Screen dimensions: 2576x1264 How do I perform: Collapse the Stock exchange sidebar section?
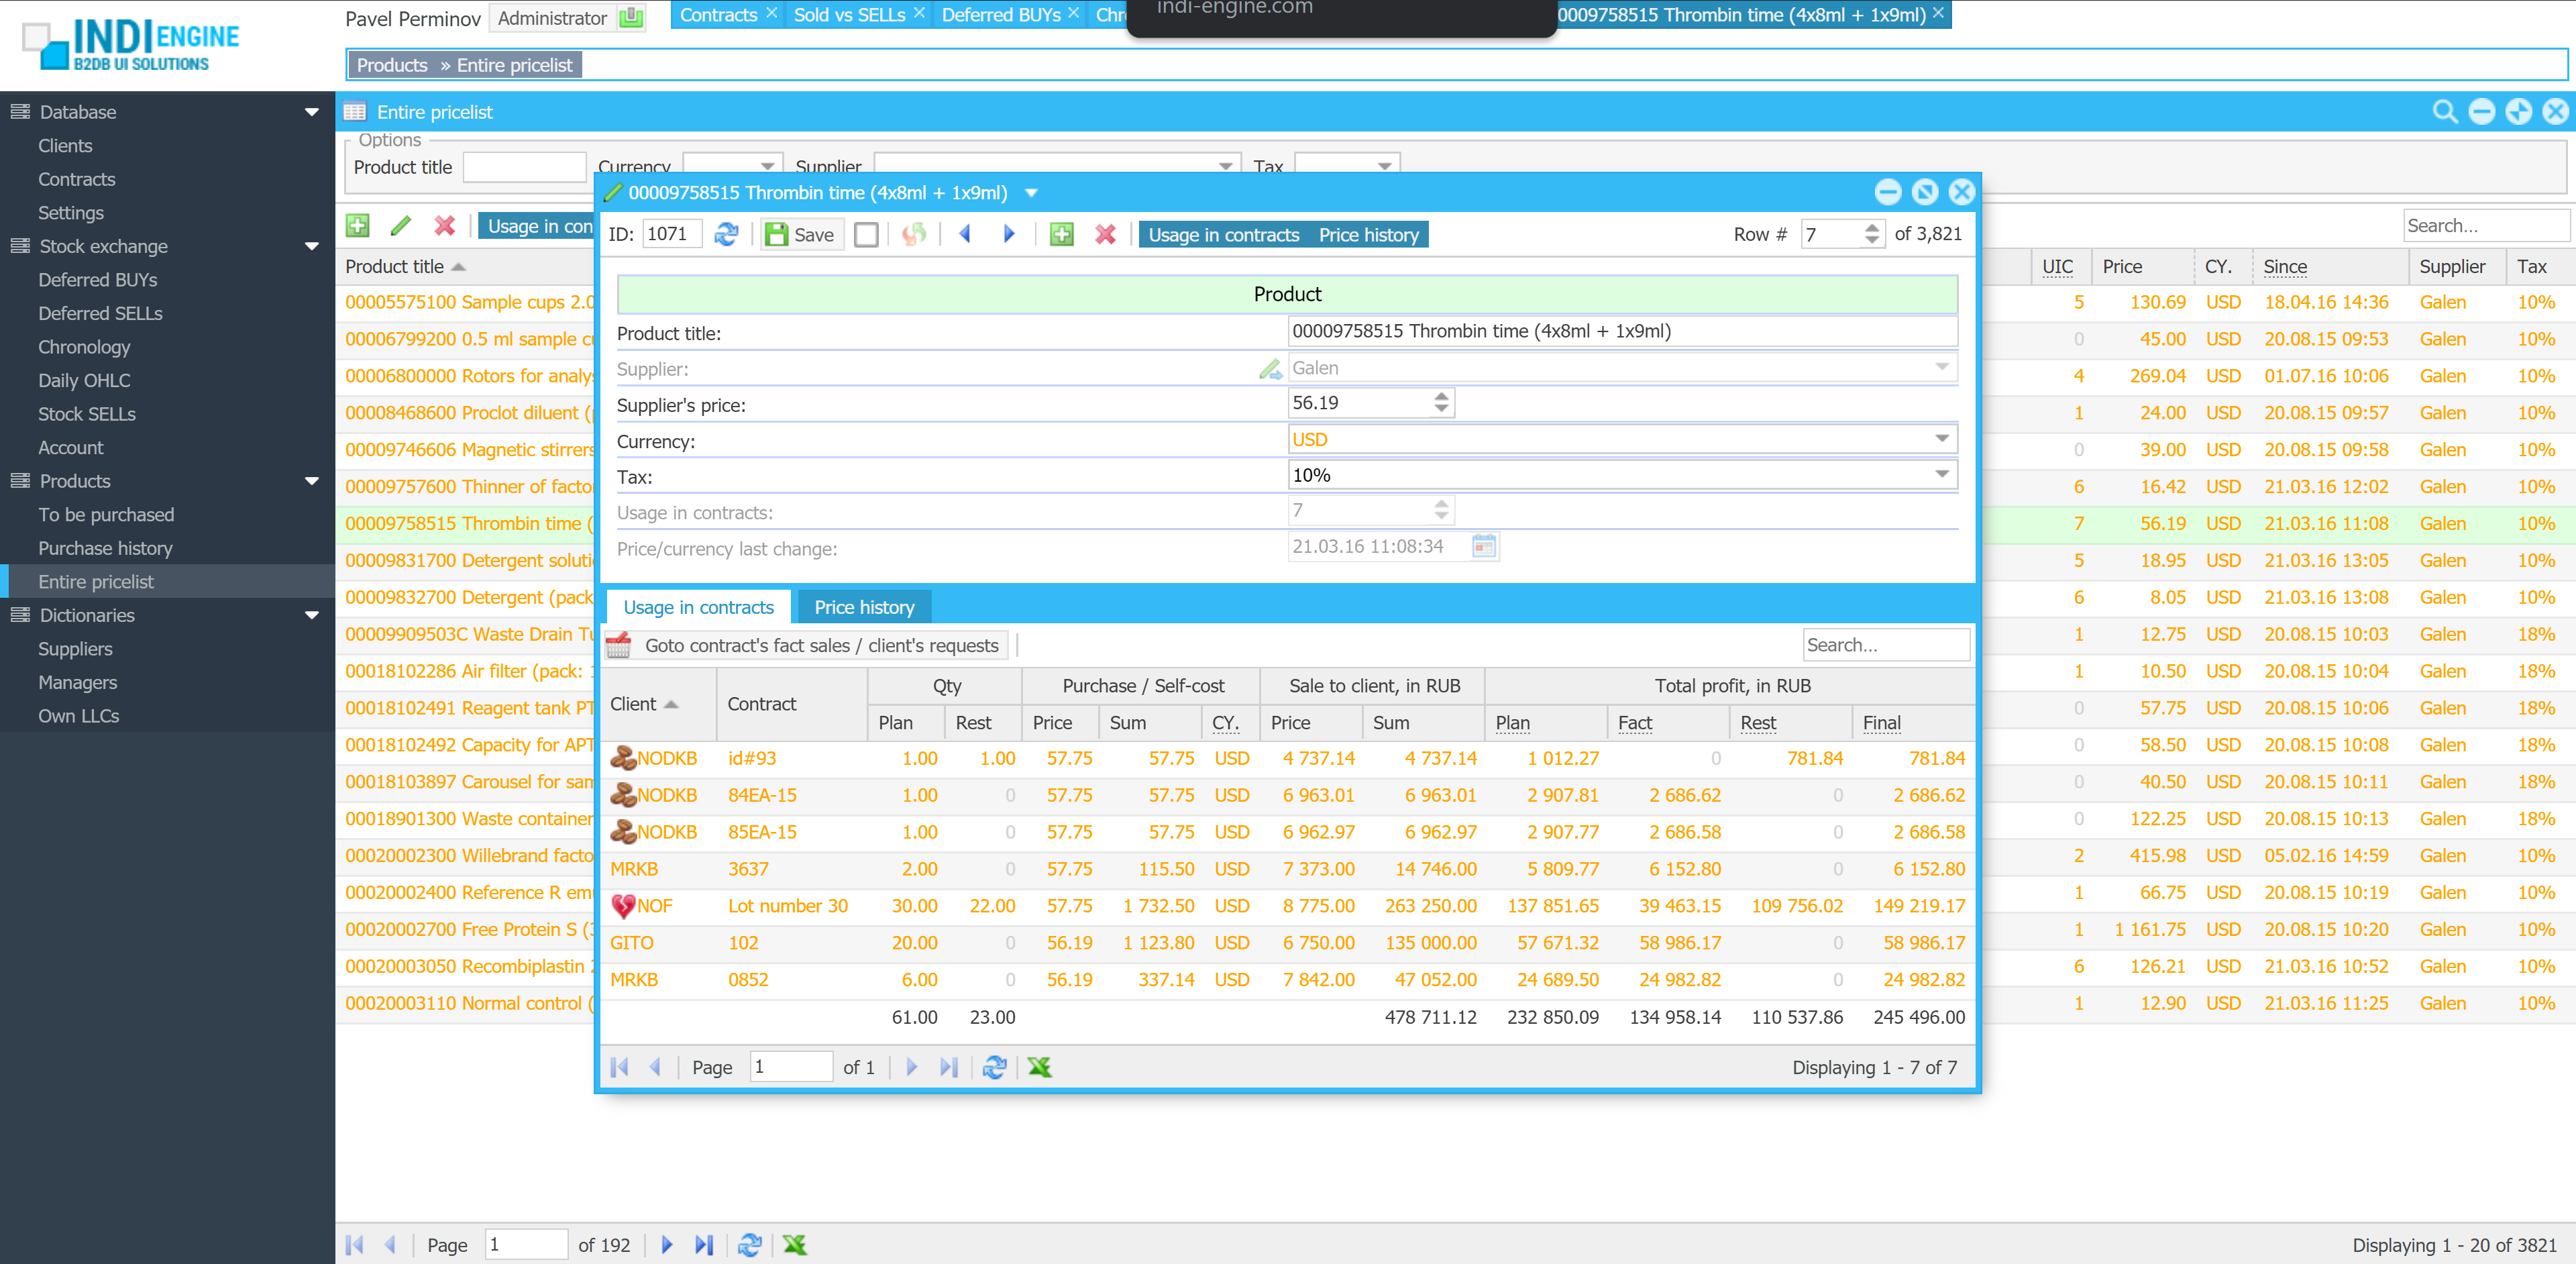pyautogui.click(x=312, y=246)
